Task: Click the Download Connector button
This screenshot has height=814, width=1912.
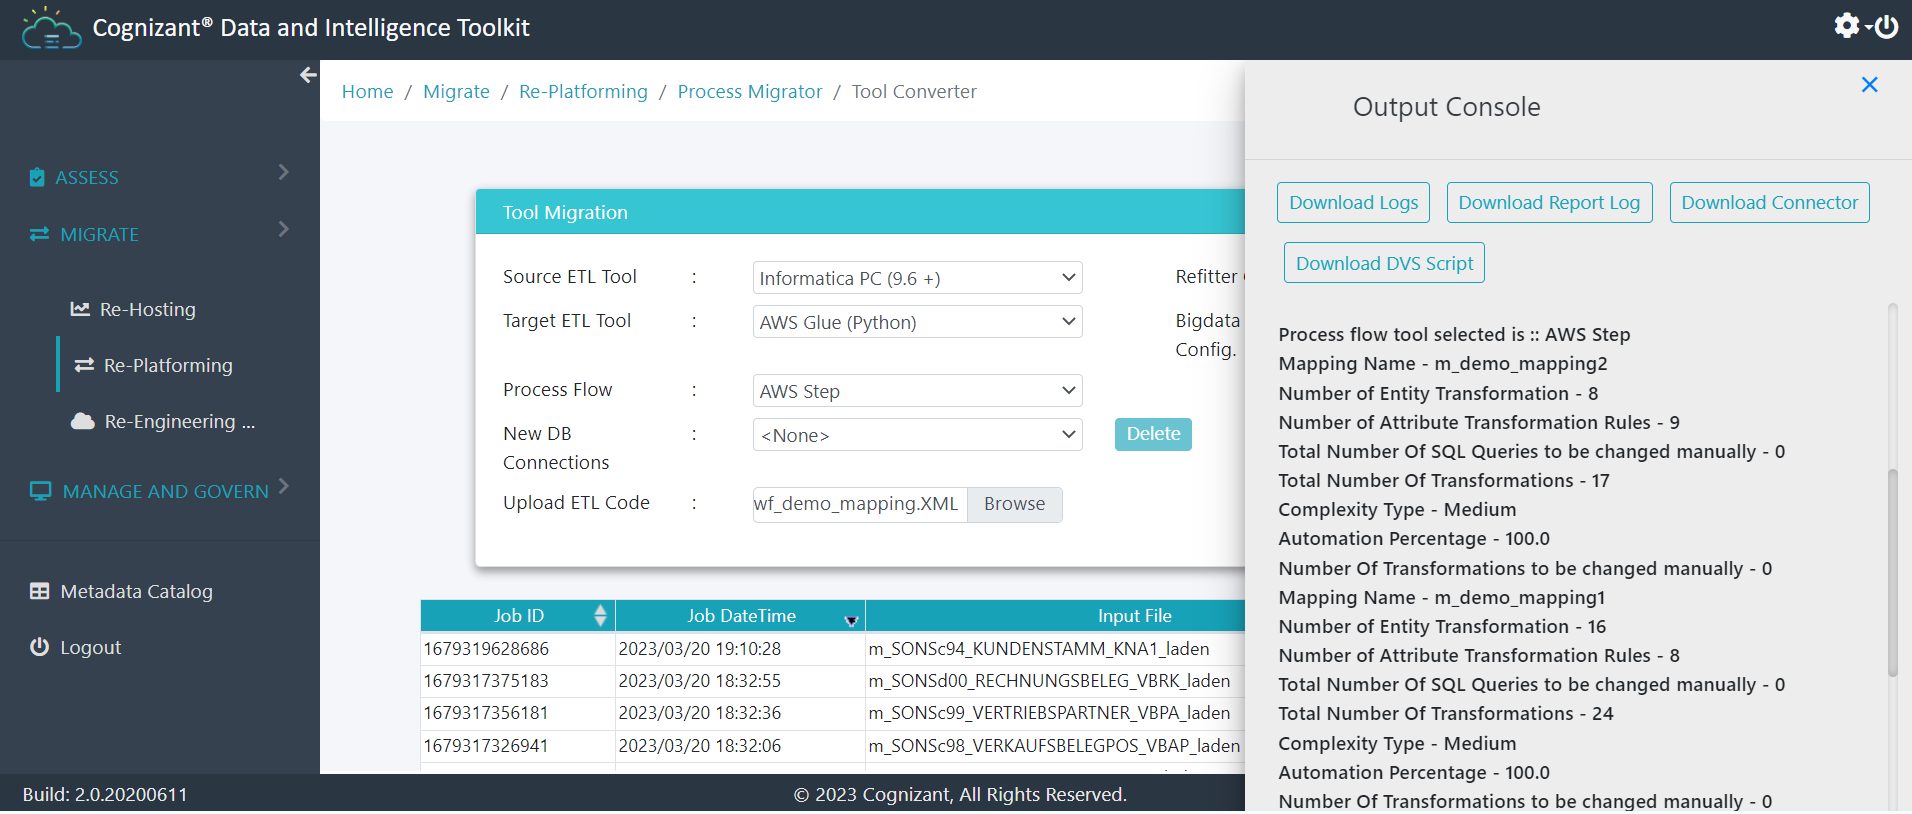Action: [x=1769, y=202]
